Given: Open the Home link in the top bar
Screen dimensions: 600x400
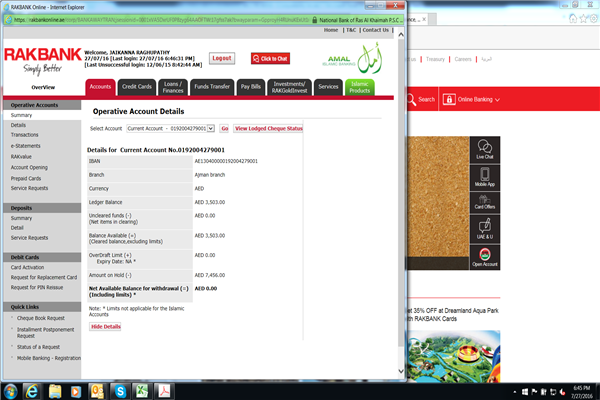Looking at the screenshot, I should [331, 30].
